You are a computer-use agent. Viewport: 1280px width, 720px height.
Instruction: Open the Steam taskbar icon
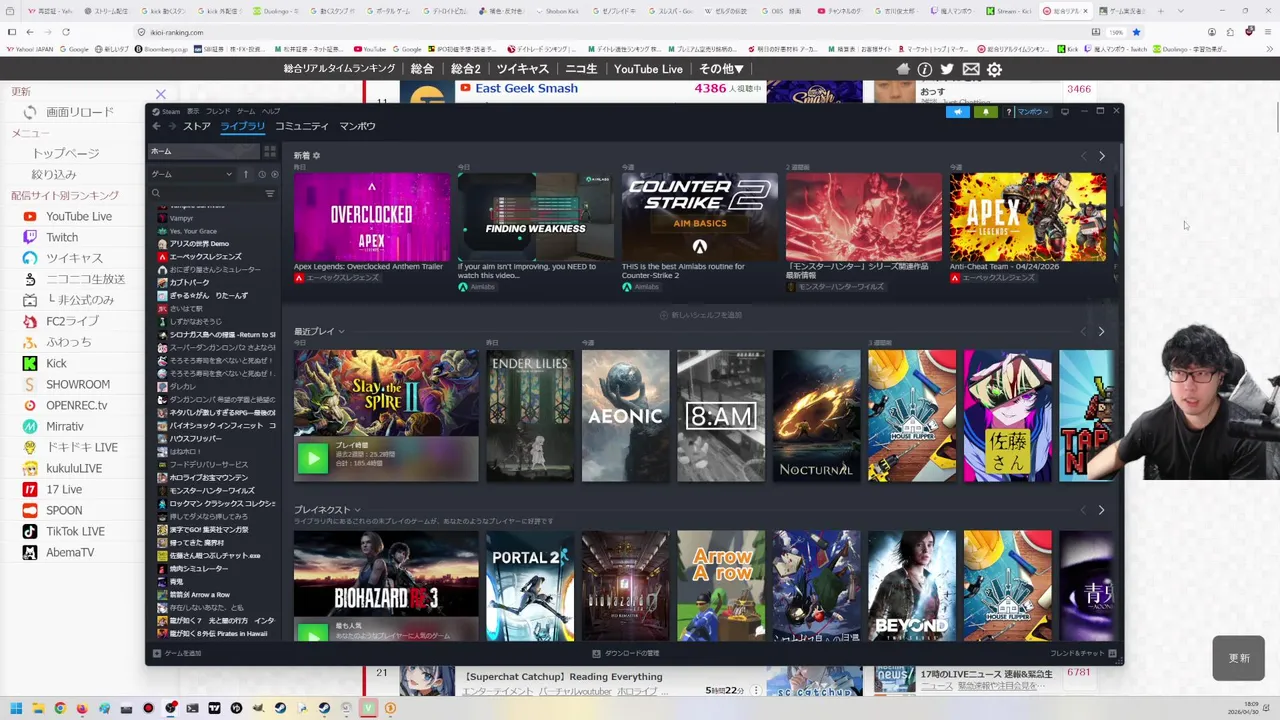[x=324, y=708]
